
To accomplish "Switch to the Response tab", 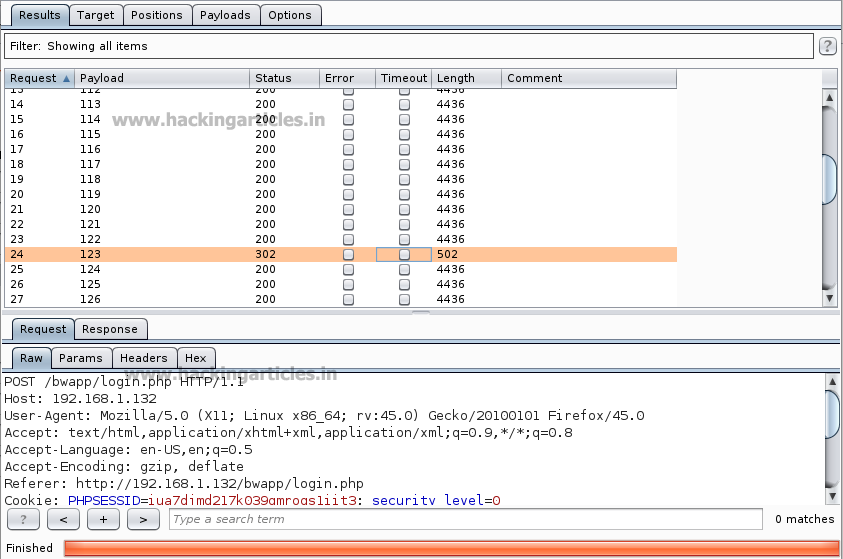I will click(x=110, y=329).
